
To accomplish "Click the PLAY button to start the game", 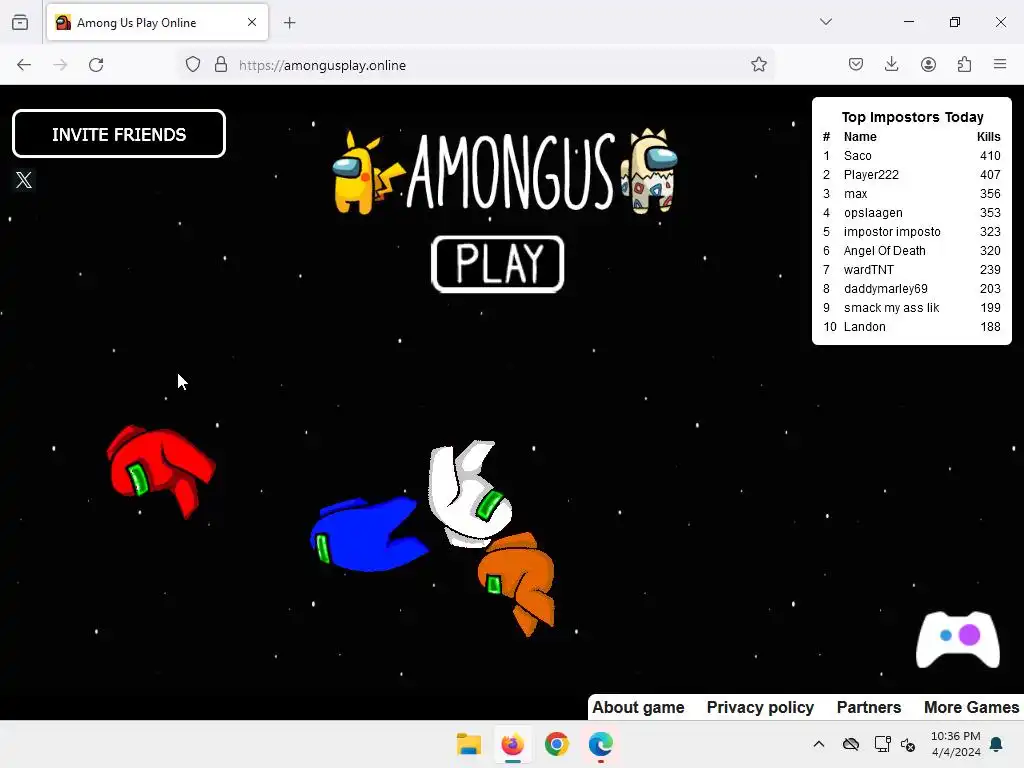I will 498,264.
